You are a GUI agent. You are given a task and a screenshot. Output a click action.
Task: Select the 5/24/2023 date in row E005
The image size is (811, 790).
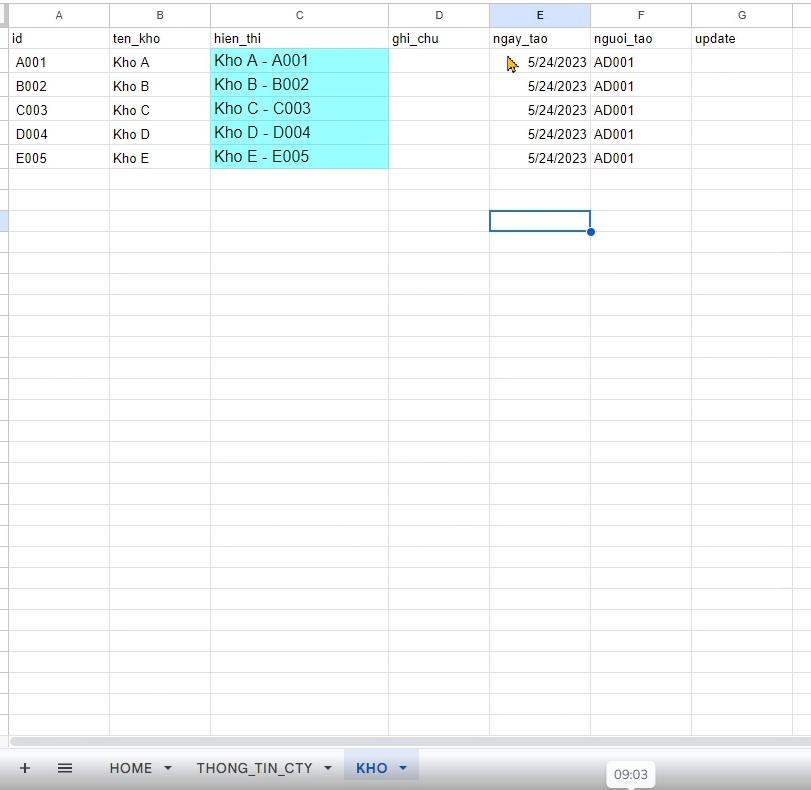(x=540, y=158)
